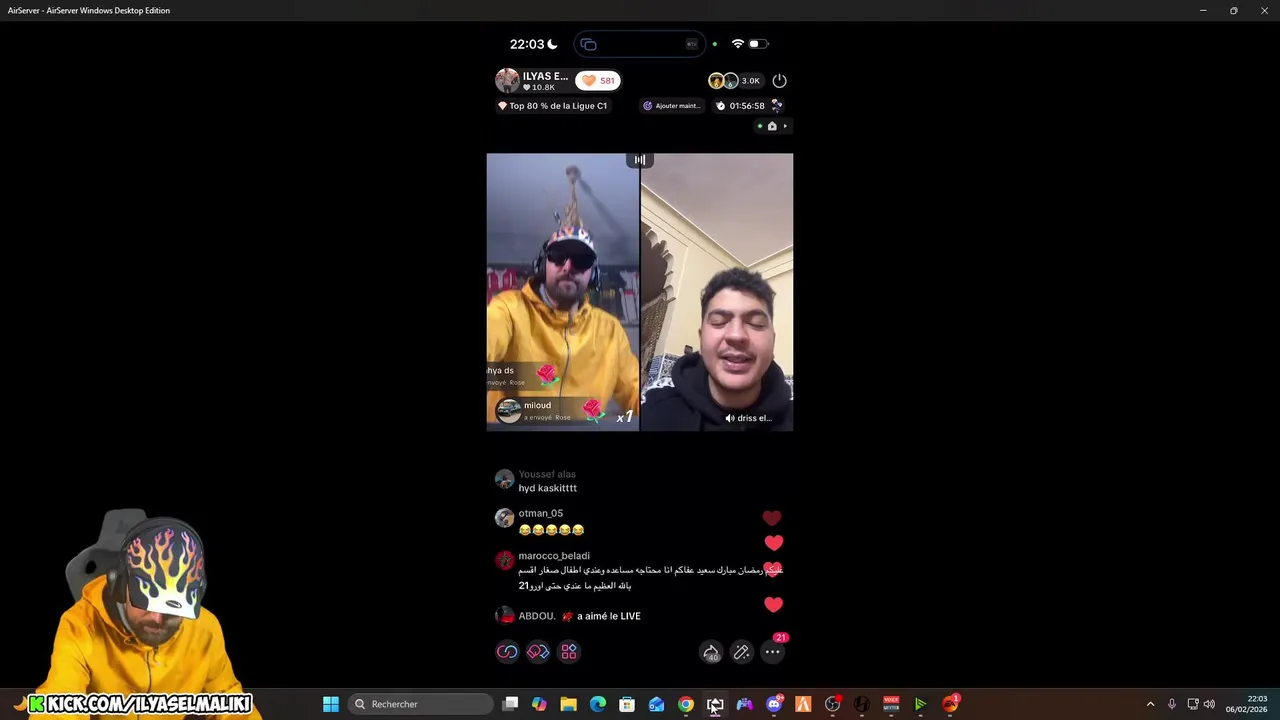
Task: Open the Windows Start menu
Action: coord(331,704)
